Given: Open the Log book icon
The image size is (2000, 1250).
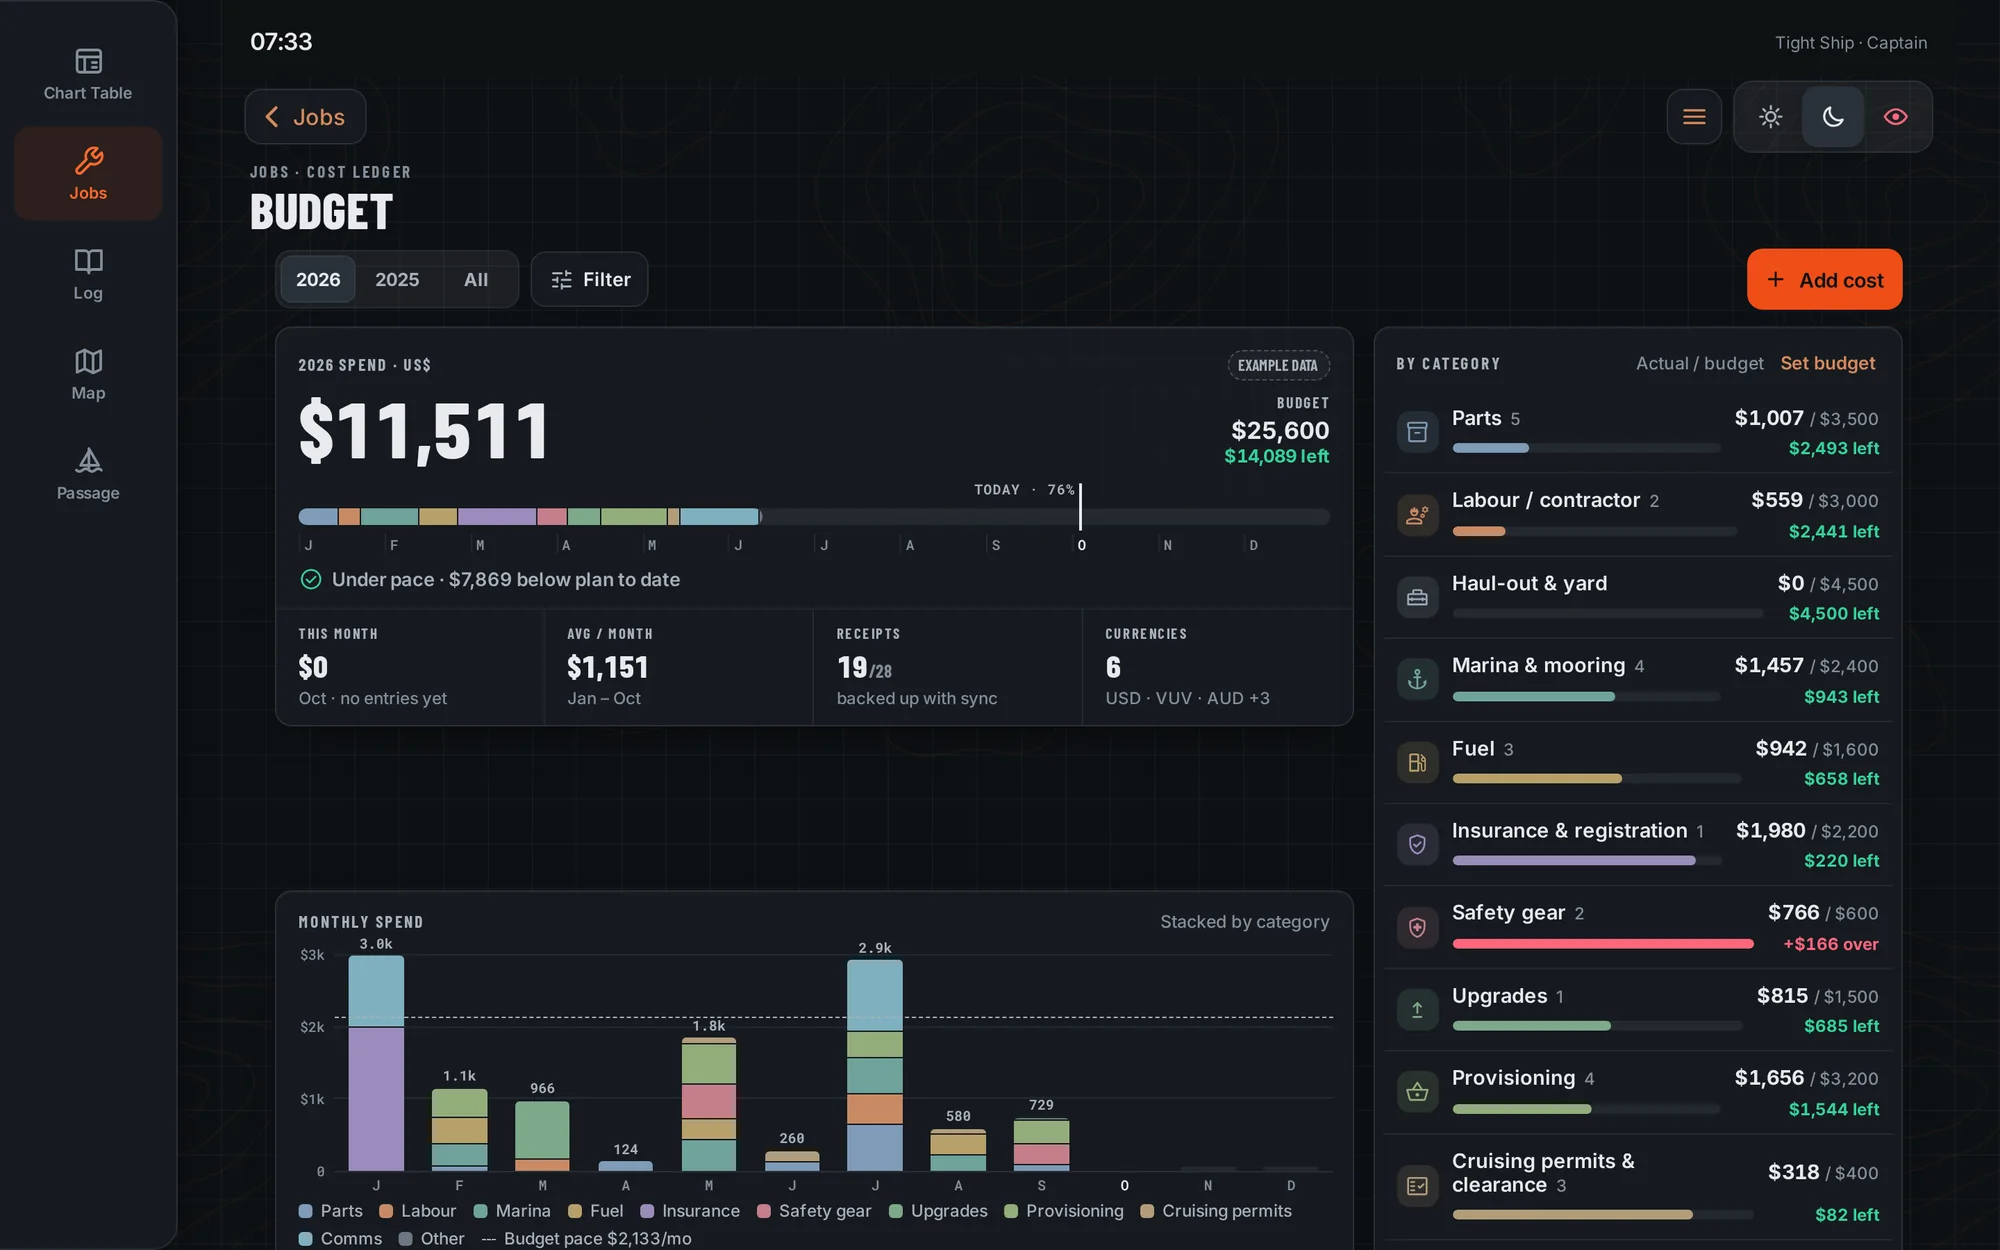Looking at the screenshot, I should click(88, 261).
